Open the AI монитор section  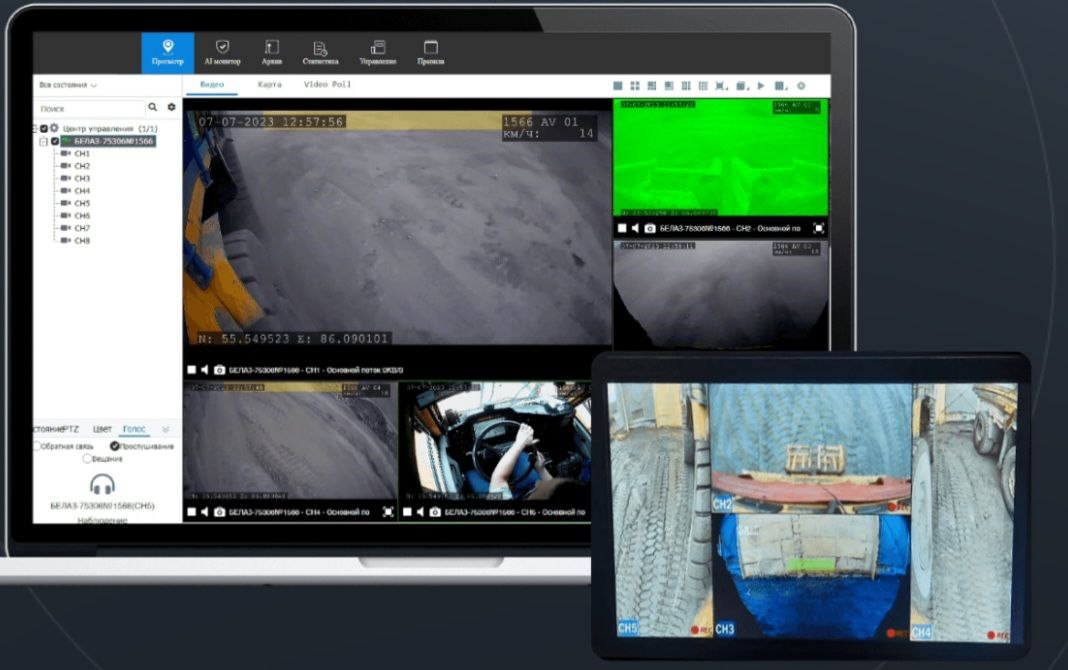point(222,52)
